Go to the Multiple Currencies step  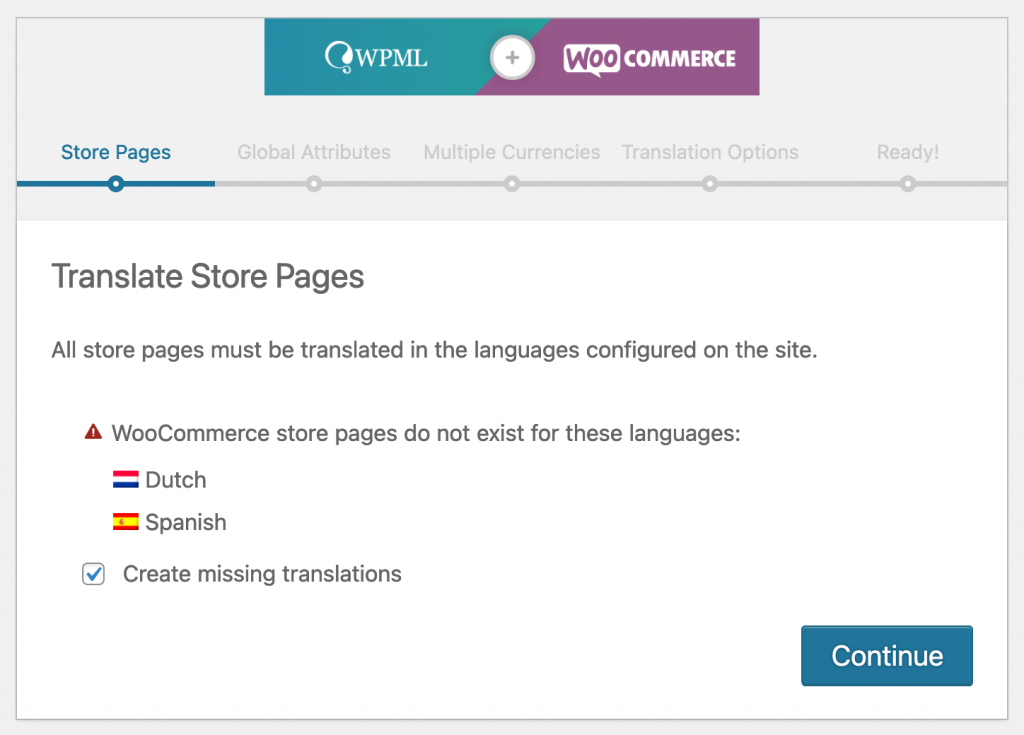point(511,152)
